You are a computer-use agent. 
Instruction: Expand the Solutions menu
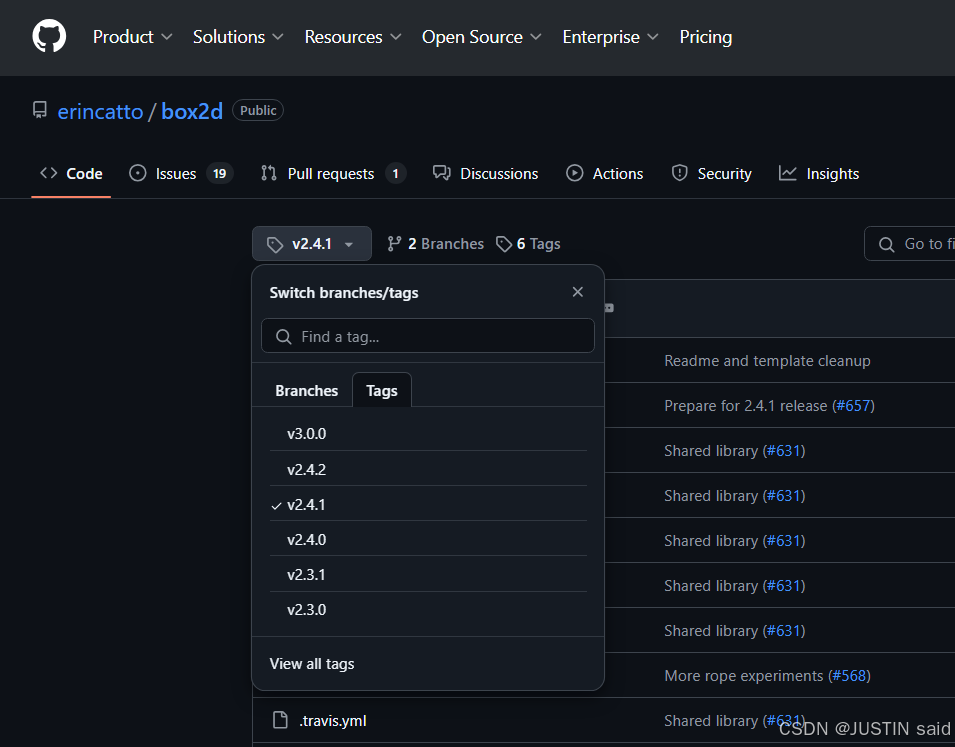tap(238, 37)
